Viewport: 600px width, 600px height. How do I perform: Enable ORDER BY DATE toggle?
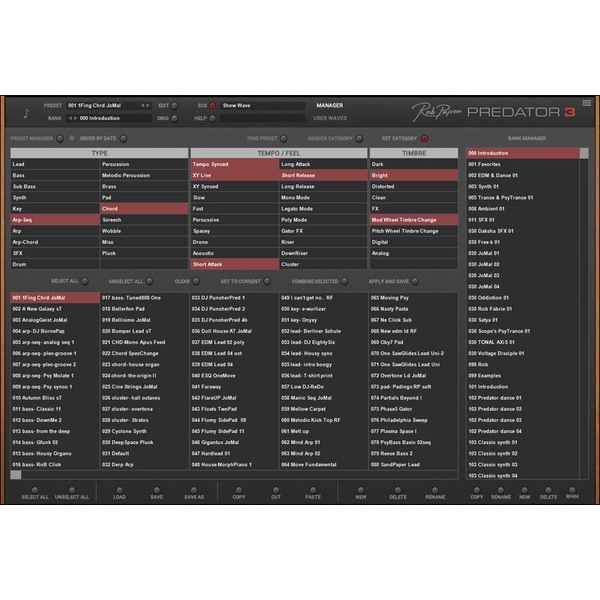(x=123, y=139)
